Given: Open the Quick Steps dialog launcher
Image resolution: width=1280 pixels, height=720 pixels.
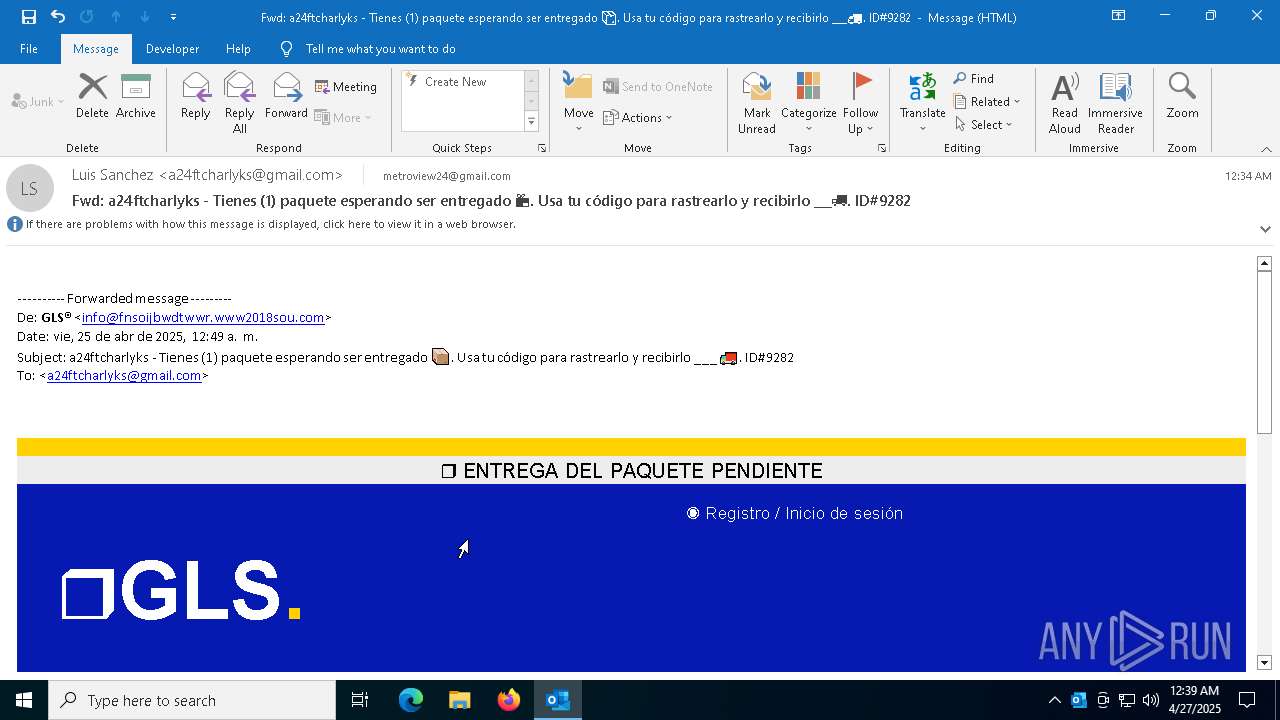Looking at the screenshot, I should pos(542,148).
